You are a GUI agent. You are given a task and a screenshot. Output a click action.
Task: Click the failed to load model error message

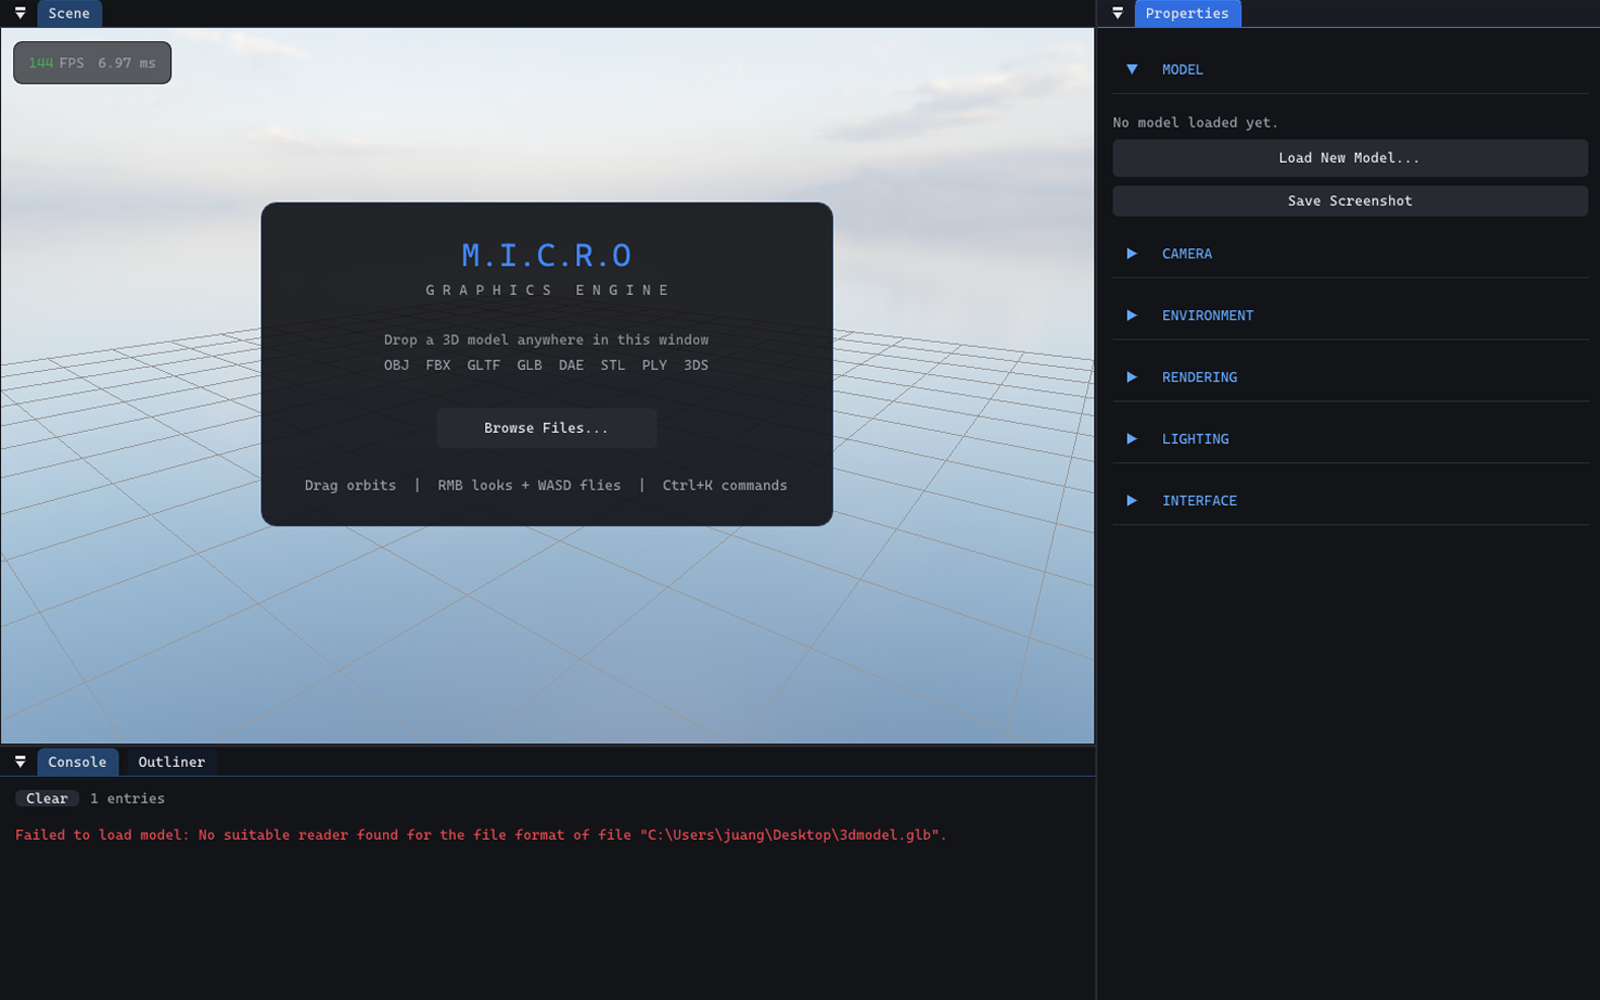pos(481,835)
